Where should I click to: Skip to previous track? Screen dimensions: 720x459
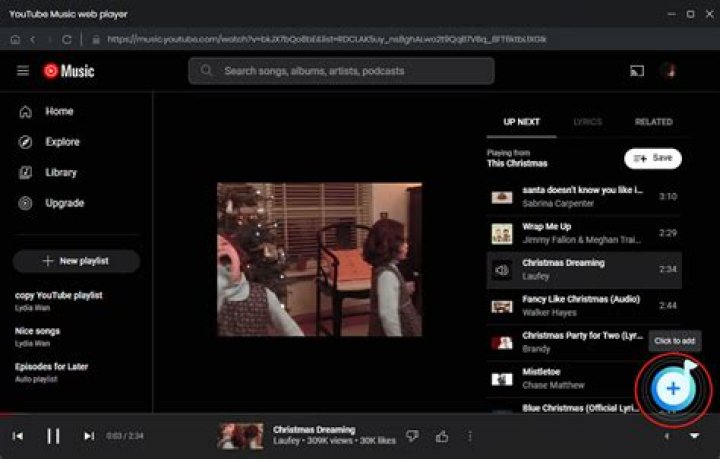point(18,436)
